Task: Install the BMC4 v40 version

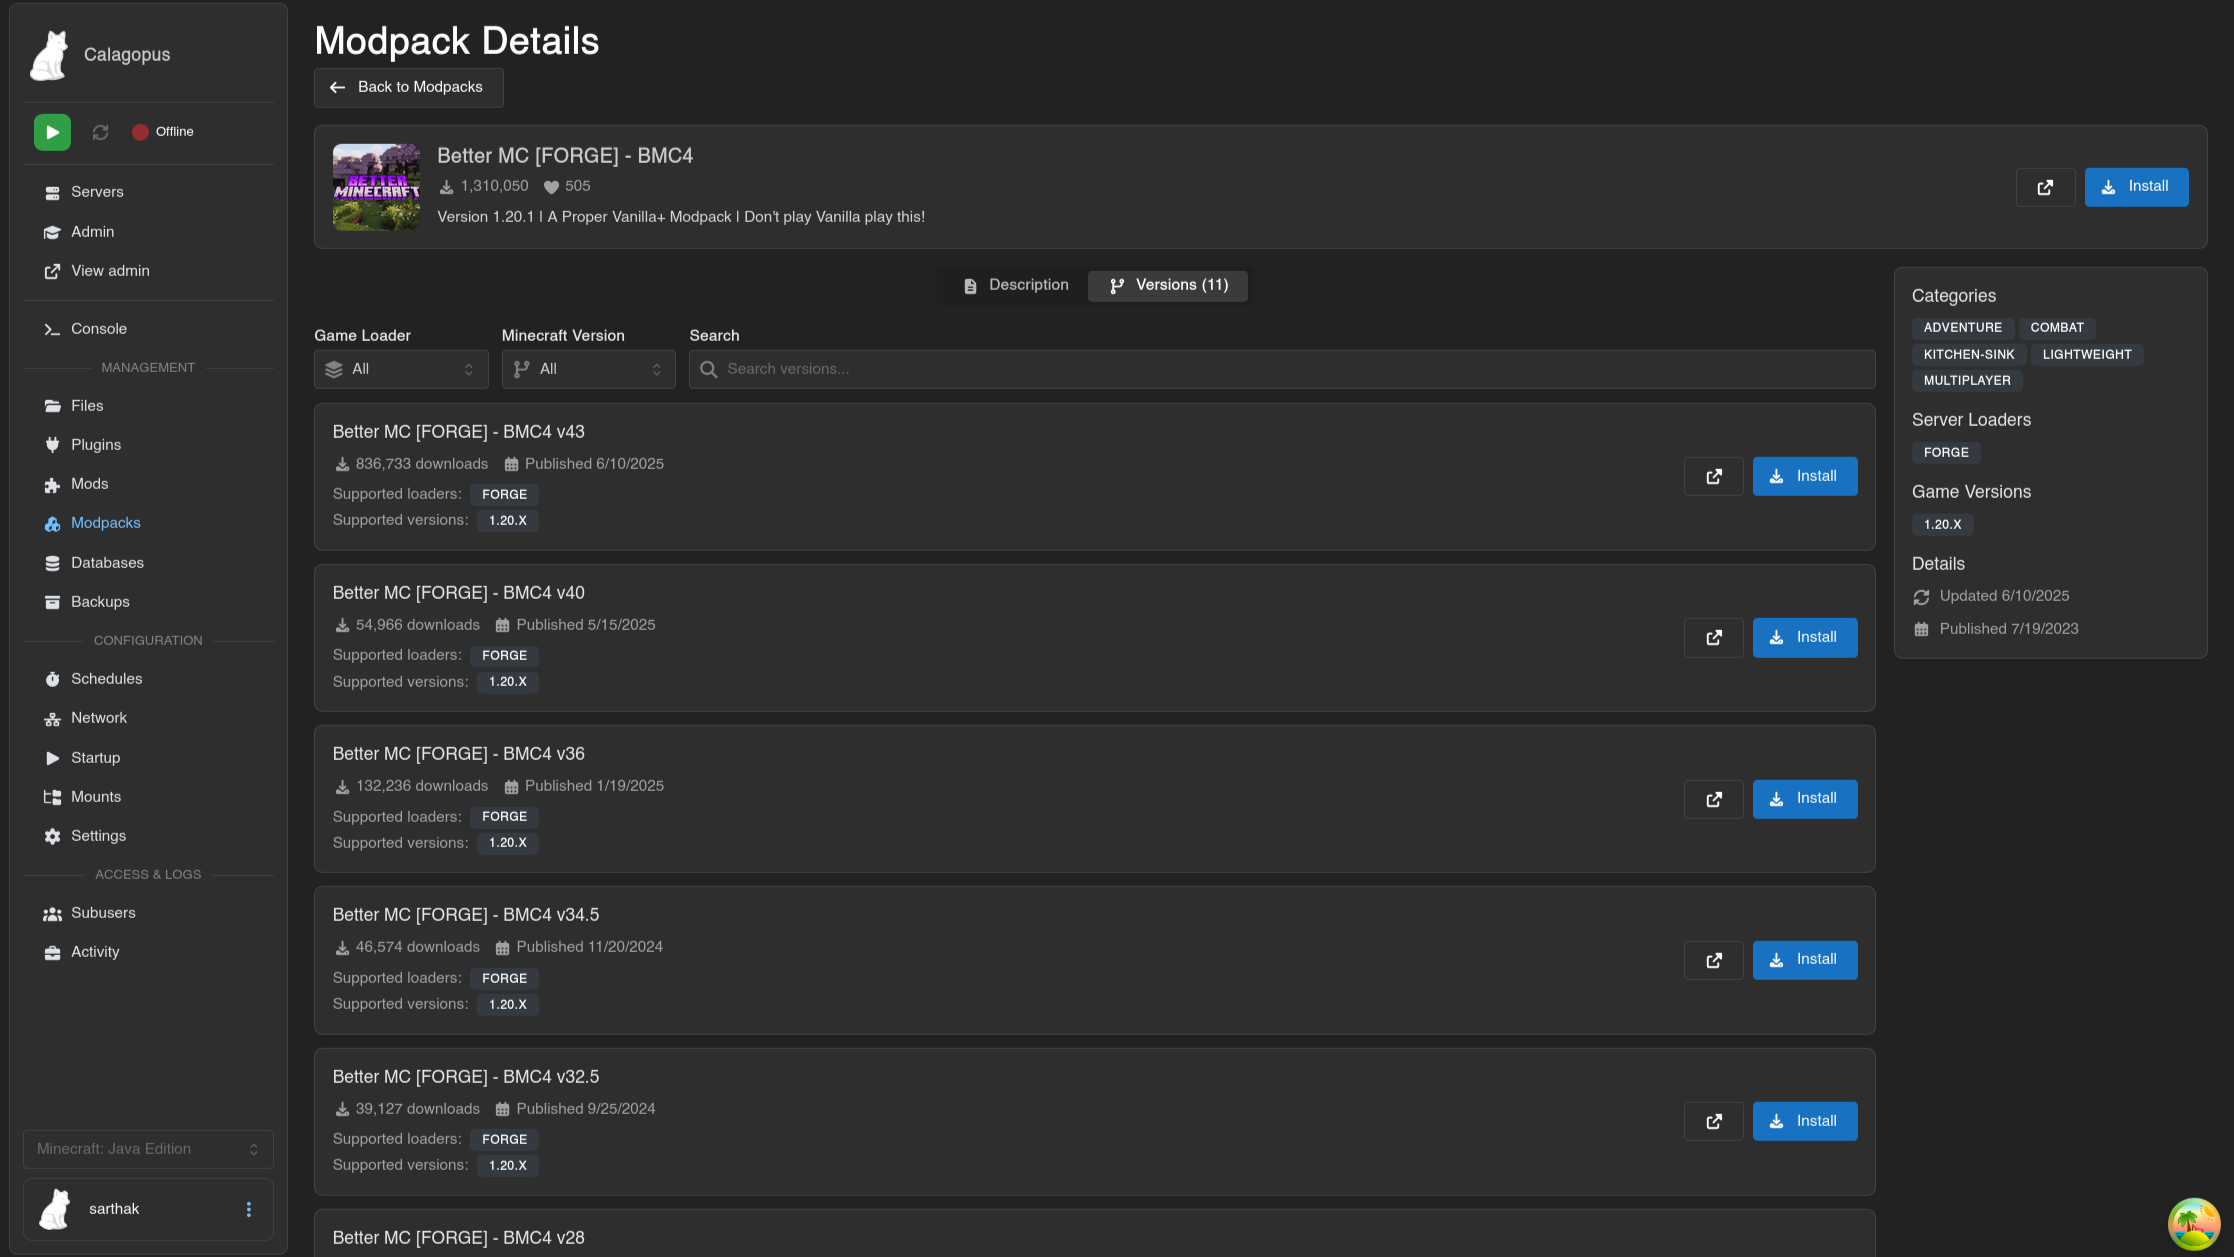Action: click(x=1804, y=637)
